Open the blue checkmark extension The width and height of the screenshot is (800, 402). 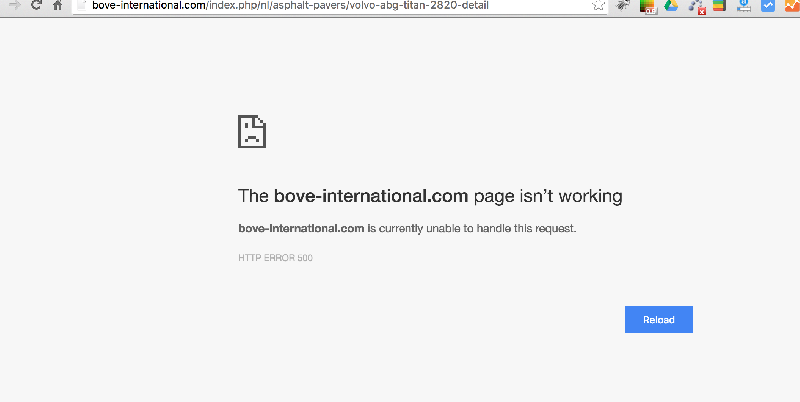768,6
